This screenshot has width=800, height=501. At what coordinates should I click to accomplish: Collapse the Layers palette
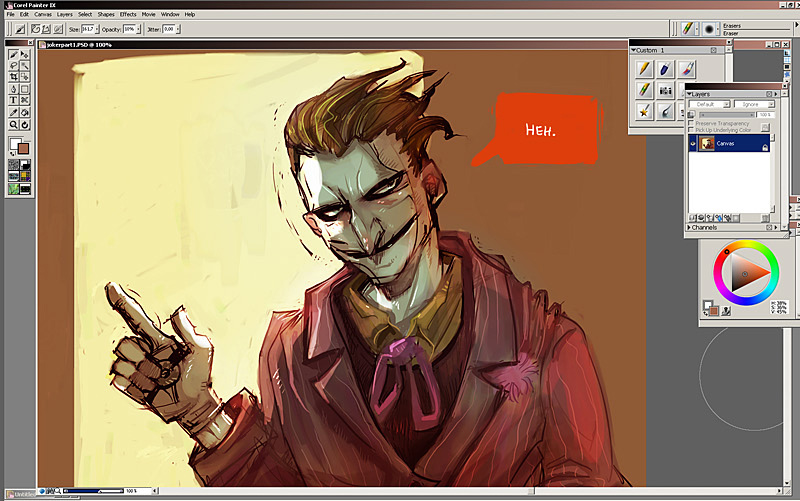[689, 94]
